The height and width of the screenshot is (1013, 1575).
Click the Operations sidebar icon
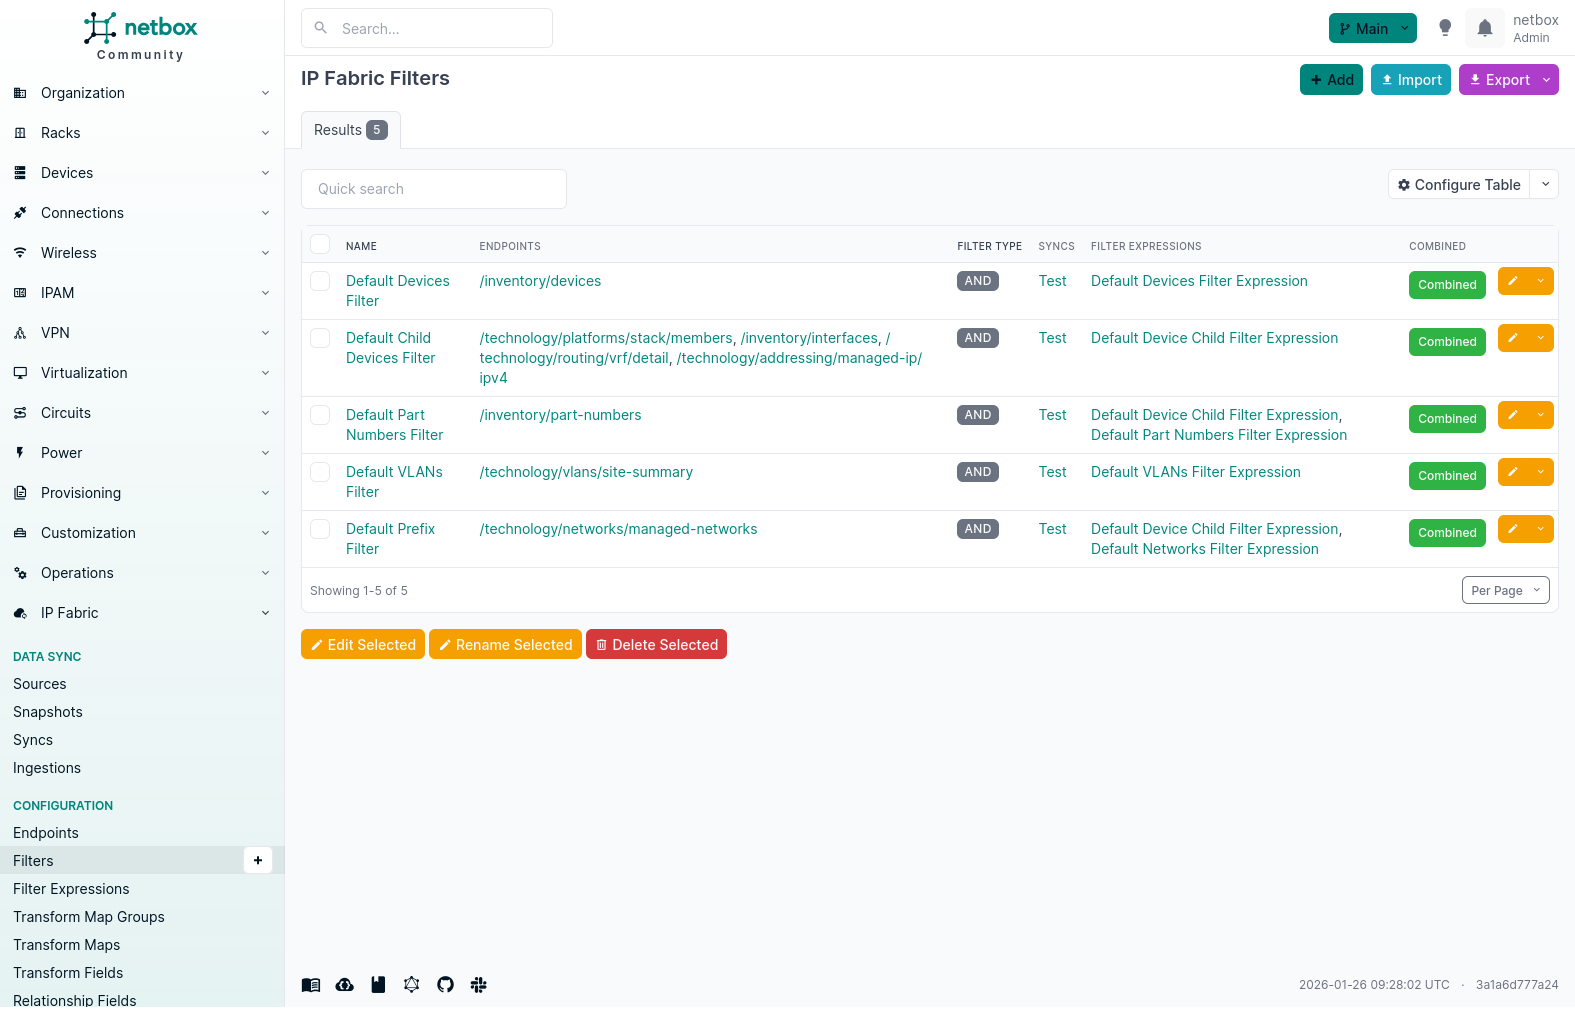click(x=20, y=573)
